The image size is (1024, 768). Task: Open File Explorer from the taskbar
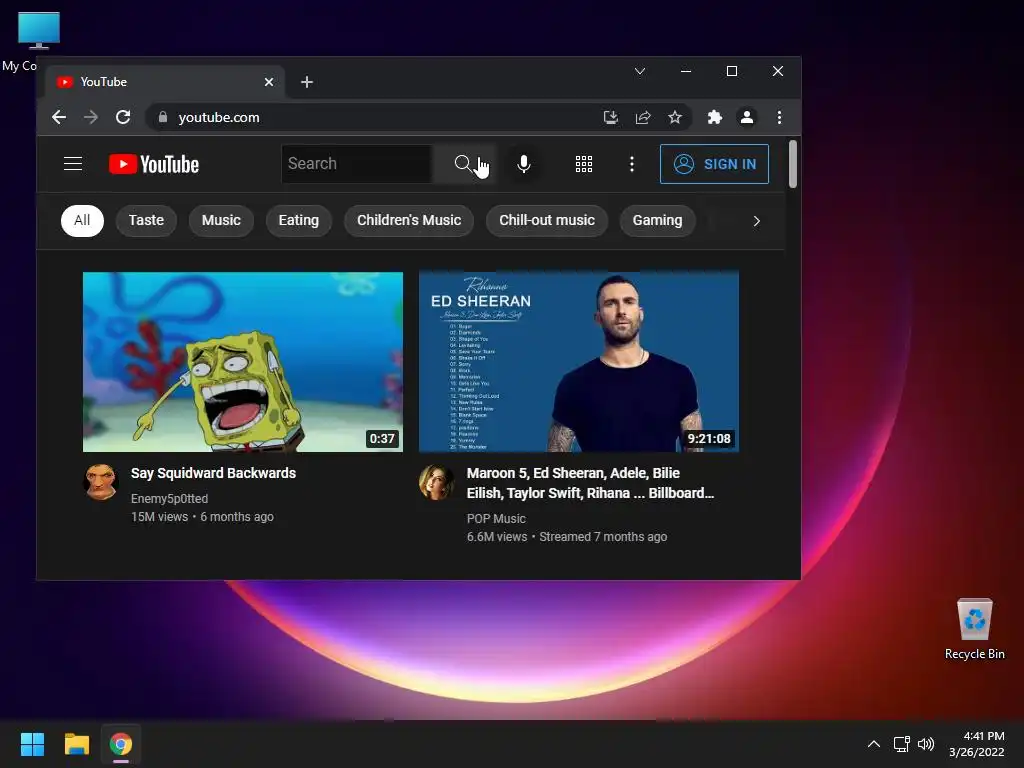pos(76,744)
